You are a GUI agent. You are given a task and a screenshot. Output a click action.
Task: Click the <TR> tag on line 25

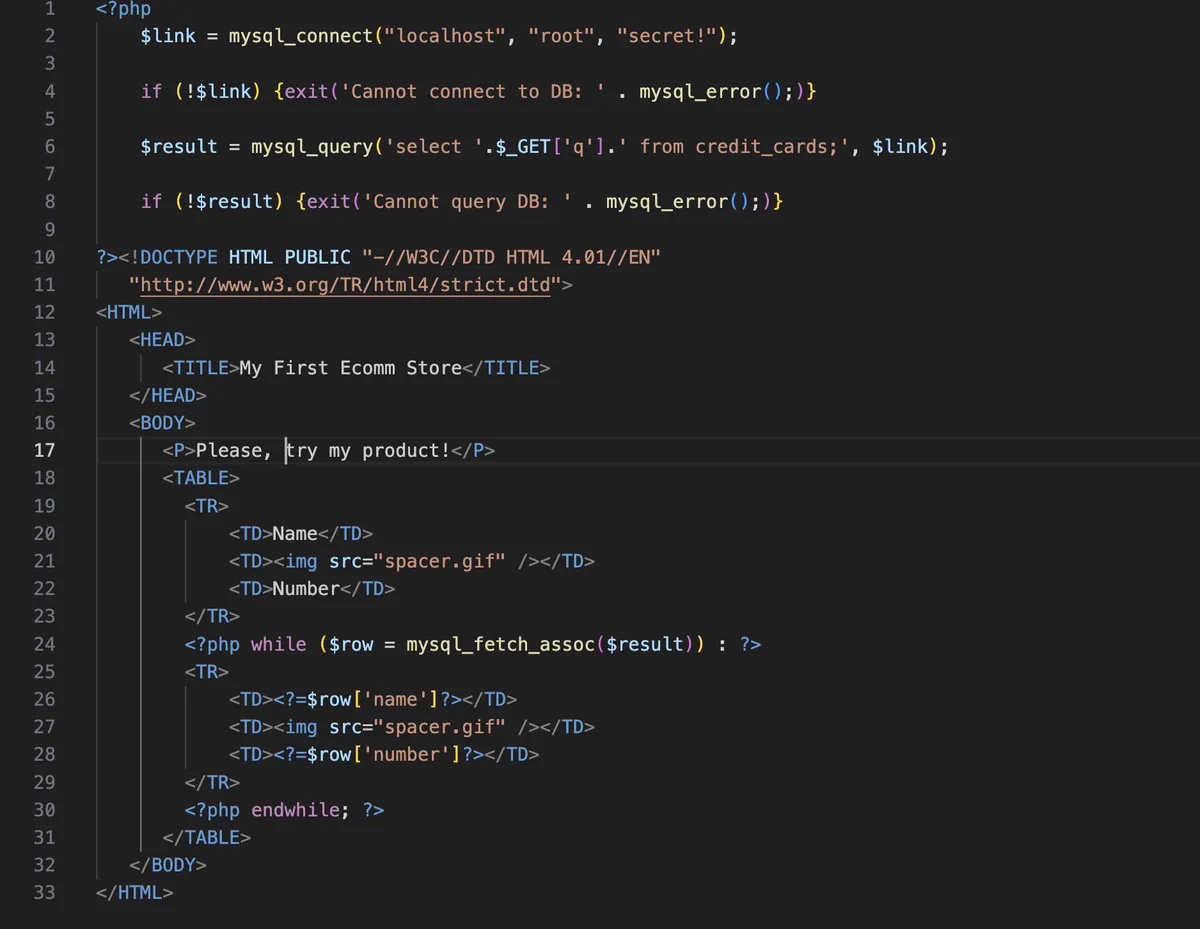click(207, 672)
